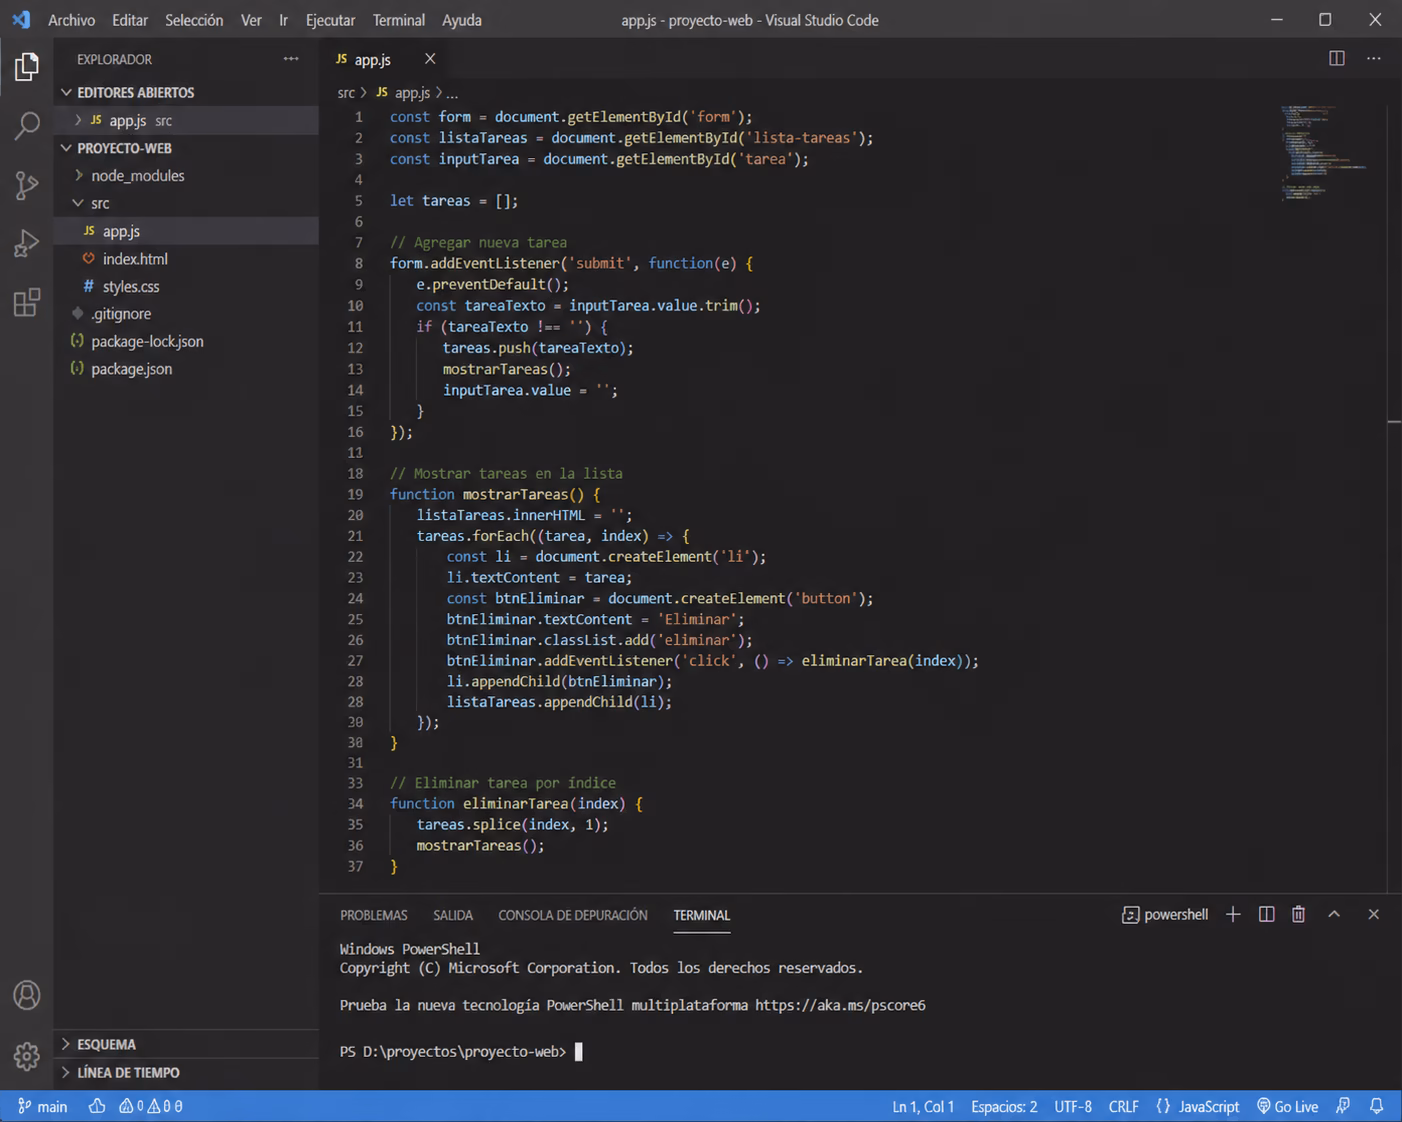Open the Ejecutar menu
Screen dimensions: 1402x1122
click(330, 20)
